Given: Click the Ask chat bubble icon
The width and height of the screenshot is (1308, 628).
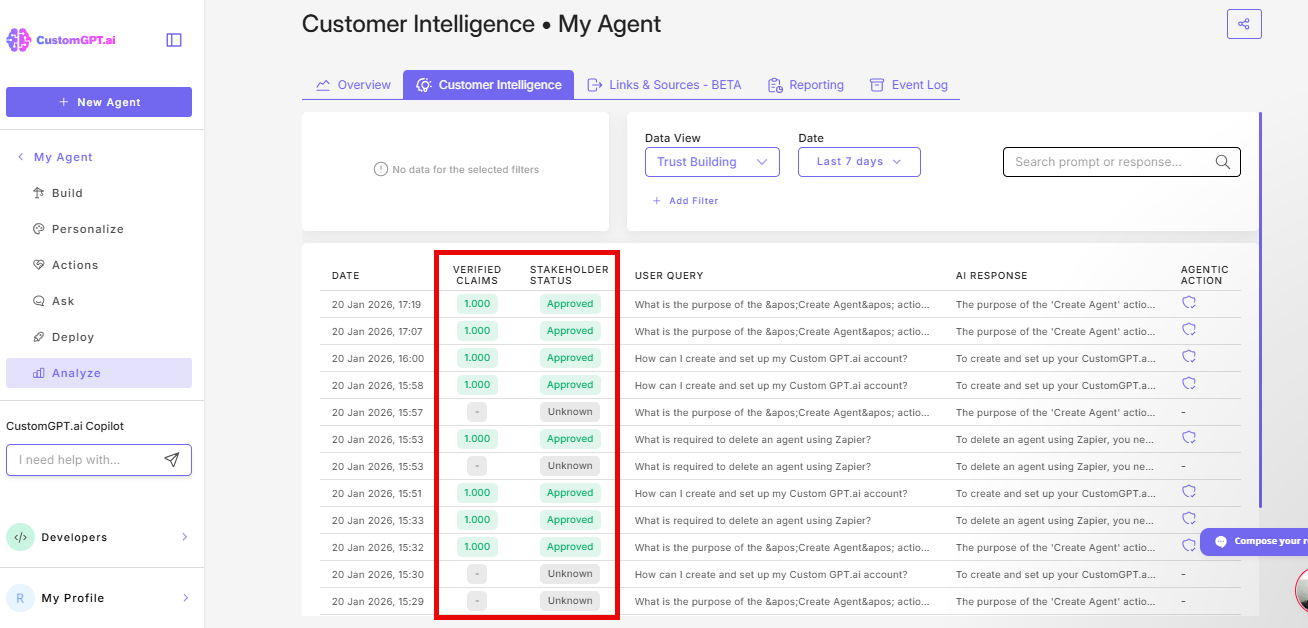Looking at the screenshot, I should 39,301.
